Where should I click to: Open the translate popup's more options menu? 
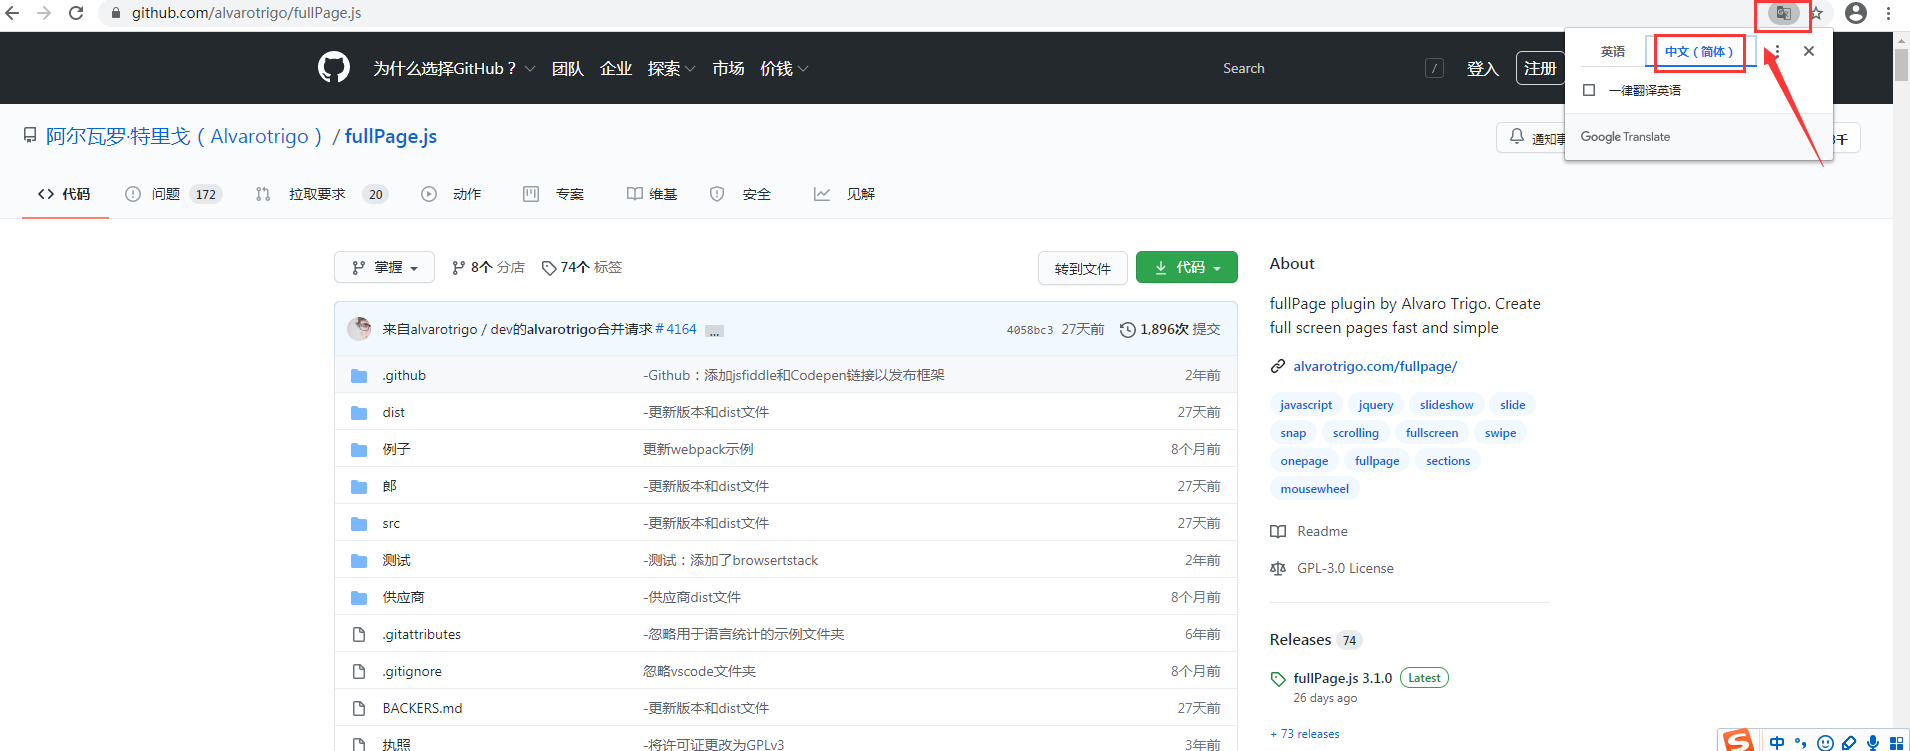[1777, 51]
